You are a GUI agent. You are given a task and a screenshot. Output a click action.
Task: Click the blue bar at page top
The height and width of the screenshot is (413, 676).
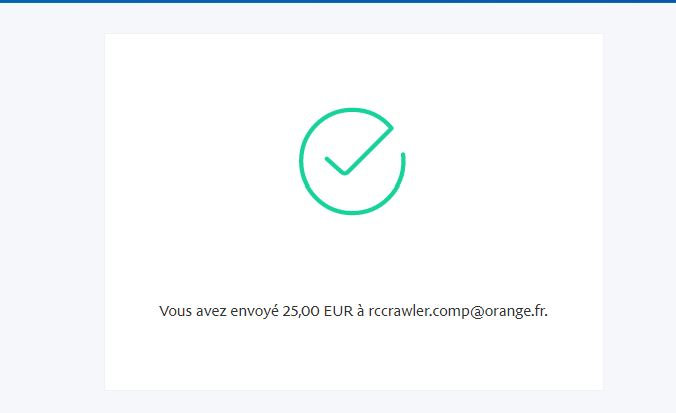tap(338, 1)
